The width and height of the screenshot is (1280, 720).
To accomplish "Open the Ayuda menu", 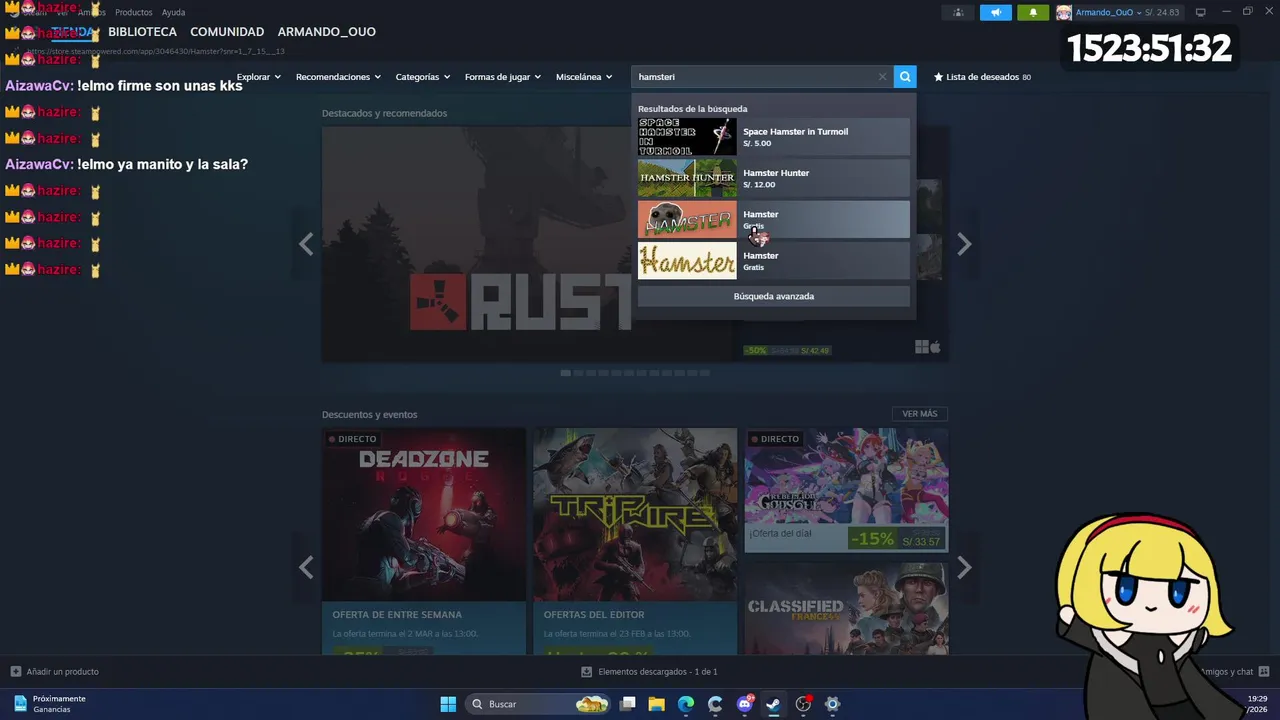I will (x=174, y=12).
